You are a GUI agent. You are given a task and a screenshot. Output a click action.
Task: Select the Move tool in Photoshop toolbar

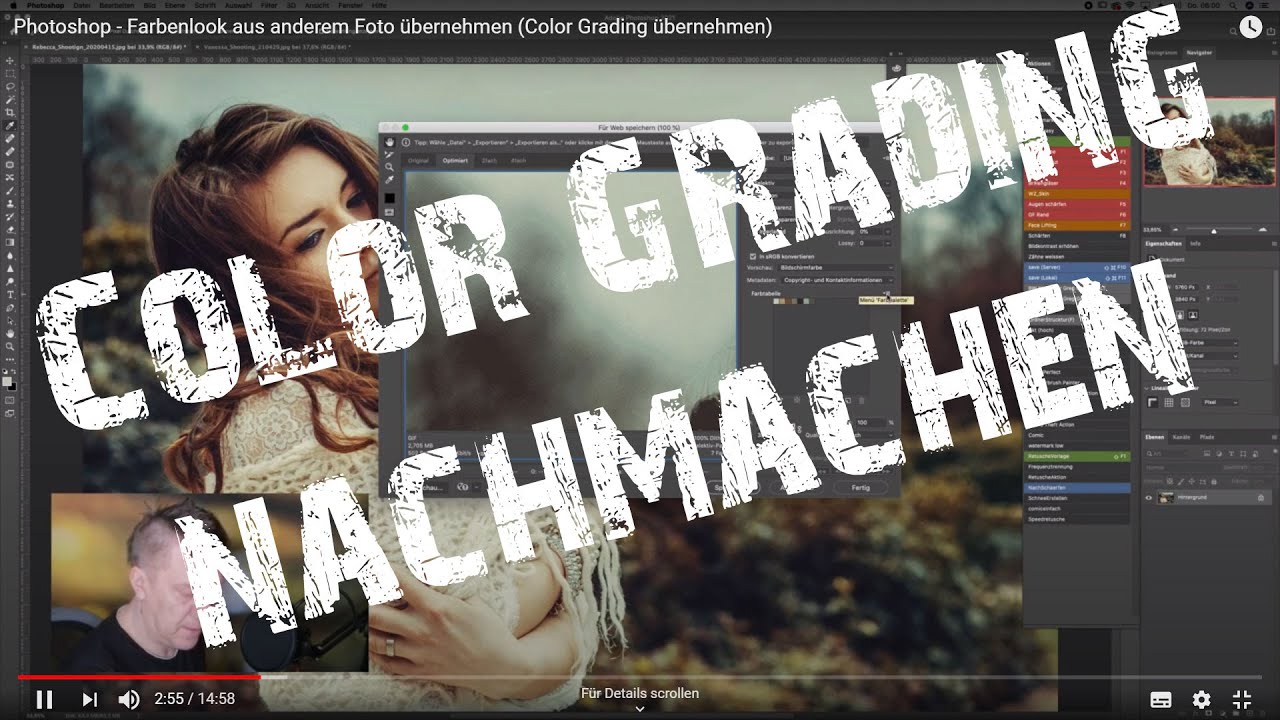pos(11,61)
